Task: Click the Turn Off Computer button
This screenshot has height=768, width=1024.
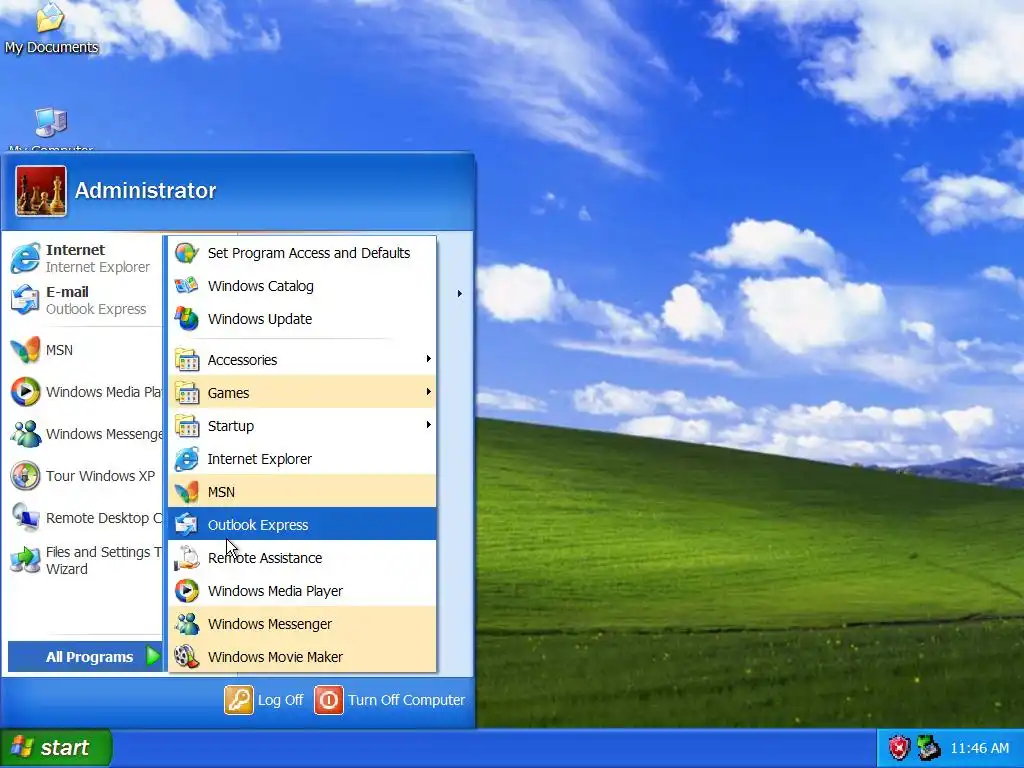Action: [390, 700]
